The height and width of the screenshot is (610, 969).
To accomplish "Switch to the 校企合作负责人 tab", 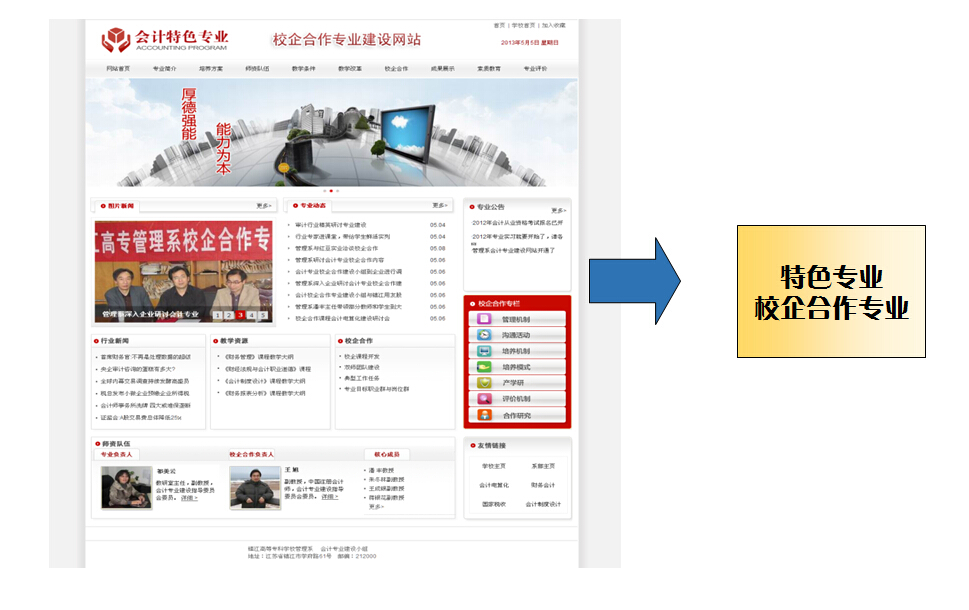I will 251,454.
